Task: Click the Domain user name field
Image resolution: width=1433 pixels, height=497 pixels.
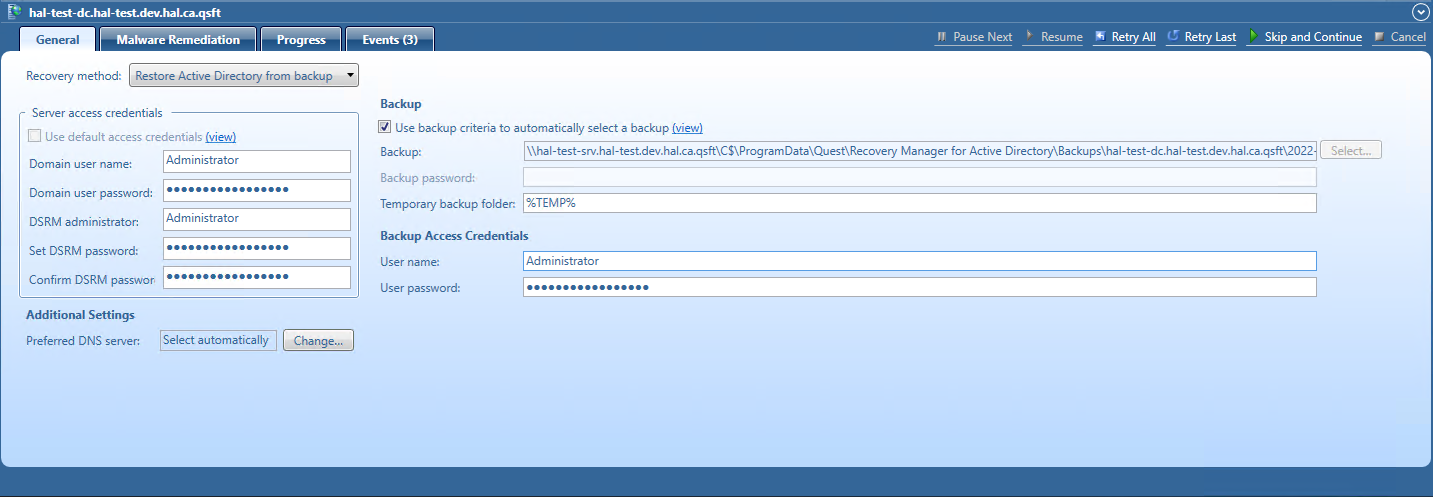Action: click(257, 161)
